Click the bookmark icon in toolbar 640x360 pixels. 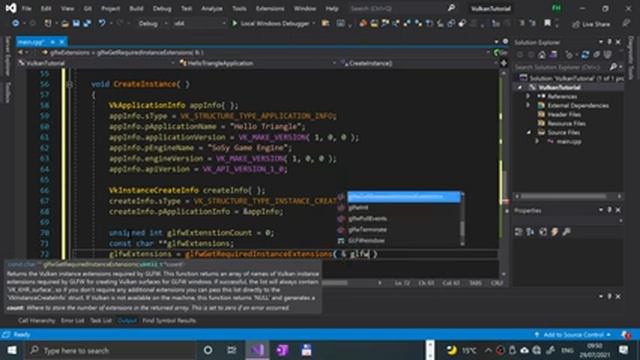click(x=547, y=24)
